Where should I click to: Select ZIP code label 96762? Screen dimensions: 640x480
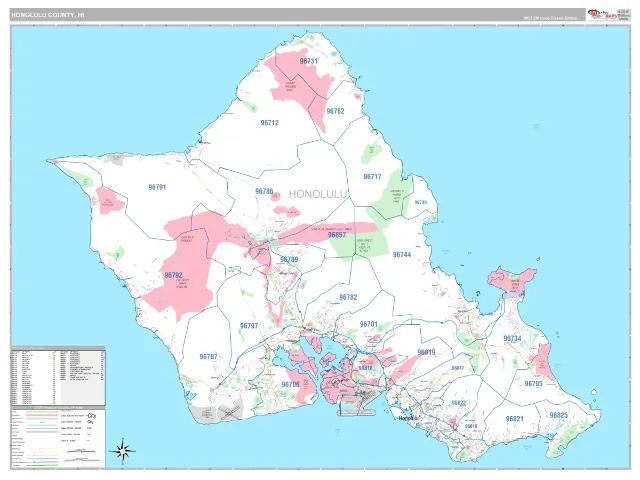click(x=335, y=111)
